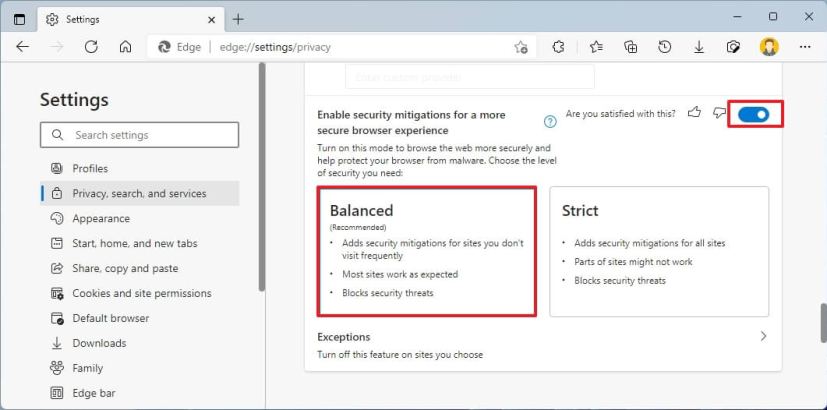Add this page to favorites star icon

521,47
